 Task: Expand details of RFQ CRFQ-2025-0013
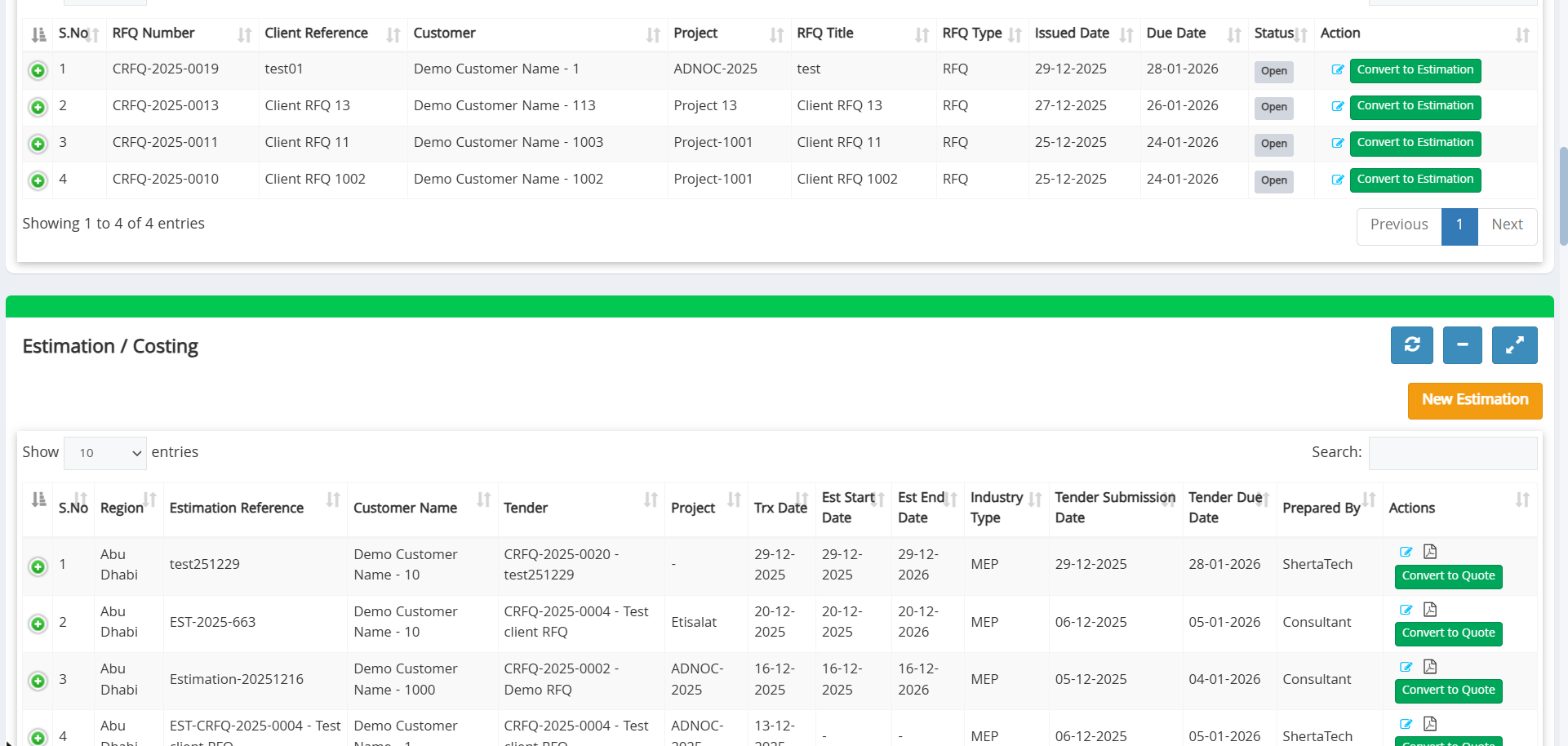point(37,107)
